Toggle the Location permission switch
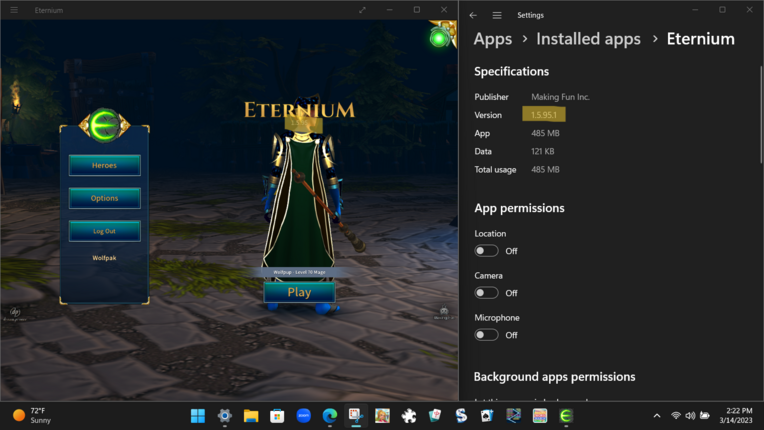Image resolution: width=764 pixels, height=430 pixels. coord(486,251)
